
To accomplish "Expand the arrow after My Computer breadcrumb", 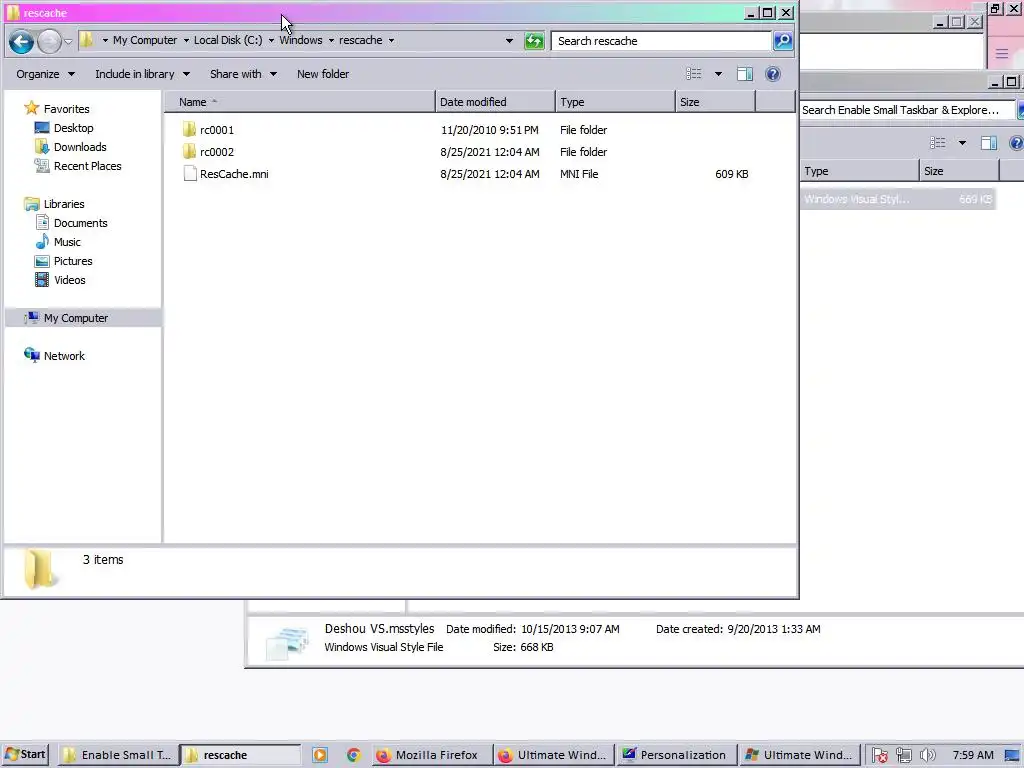I will [x=185, y=40].
